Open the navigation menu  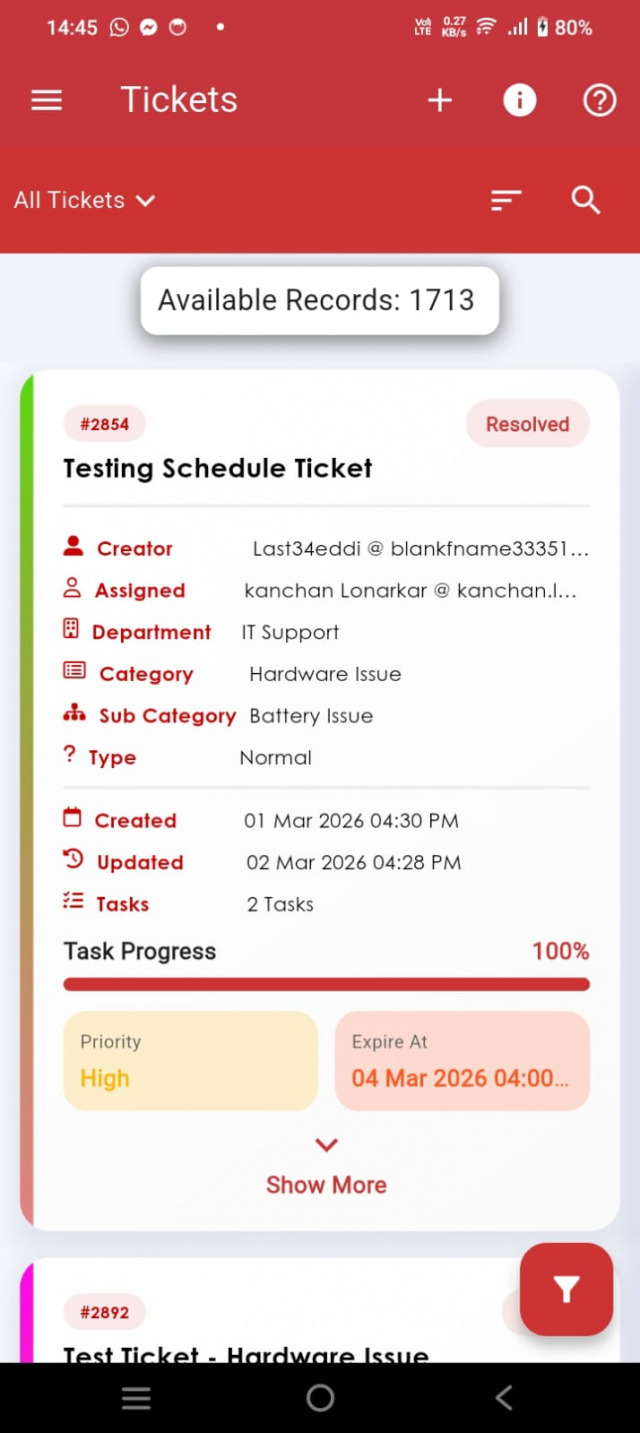click(x=46, y=99)
